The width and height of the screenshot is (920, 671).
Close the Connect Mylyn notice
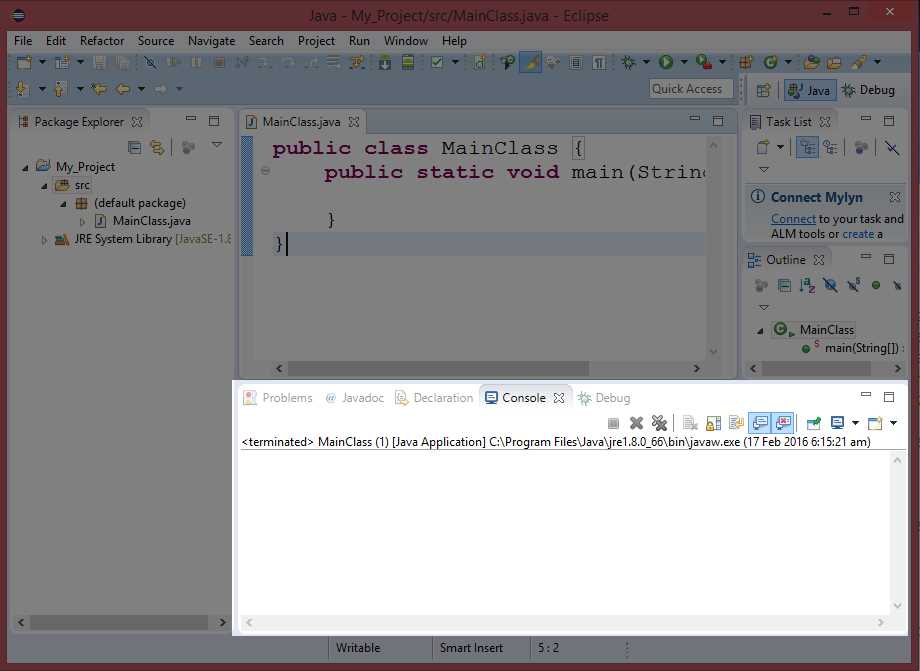click(x=894, y=197)
